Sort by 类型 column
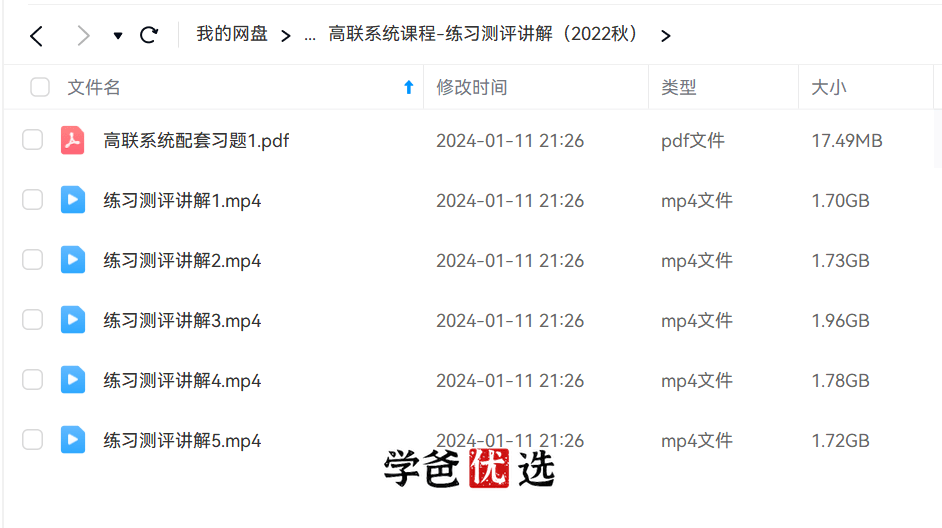The width and height of the screenshot is (942, 528). point(679,88)
